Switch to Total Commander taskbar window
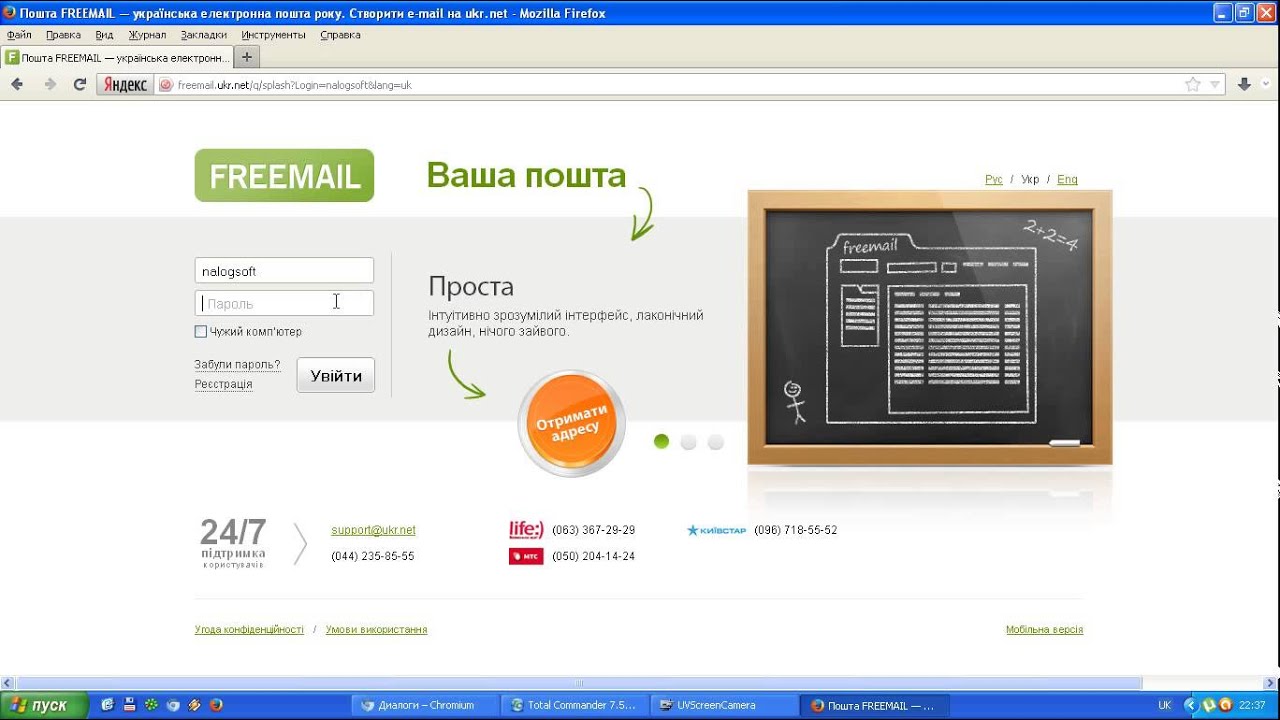 [575, 705]
